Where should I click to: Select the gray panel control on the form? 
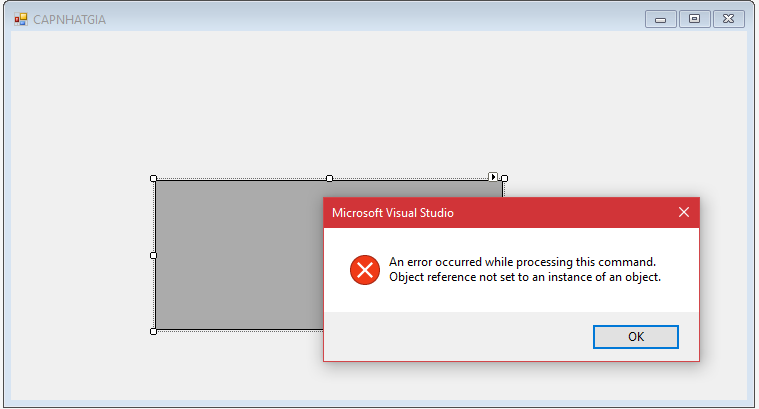235,255
